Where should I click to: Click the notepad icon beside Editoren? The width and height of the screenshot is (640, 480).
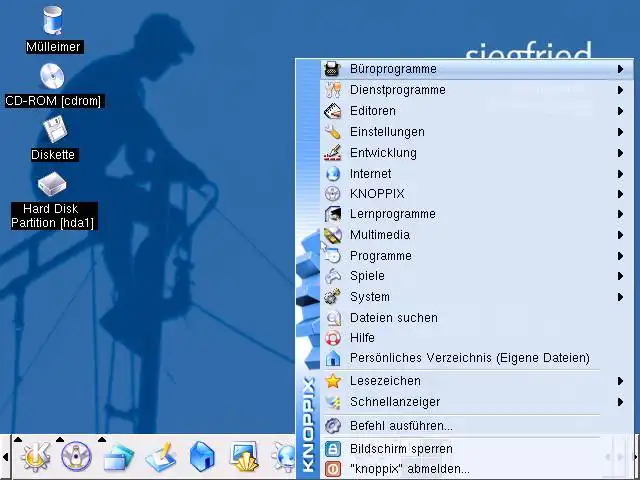pos(332,111)
